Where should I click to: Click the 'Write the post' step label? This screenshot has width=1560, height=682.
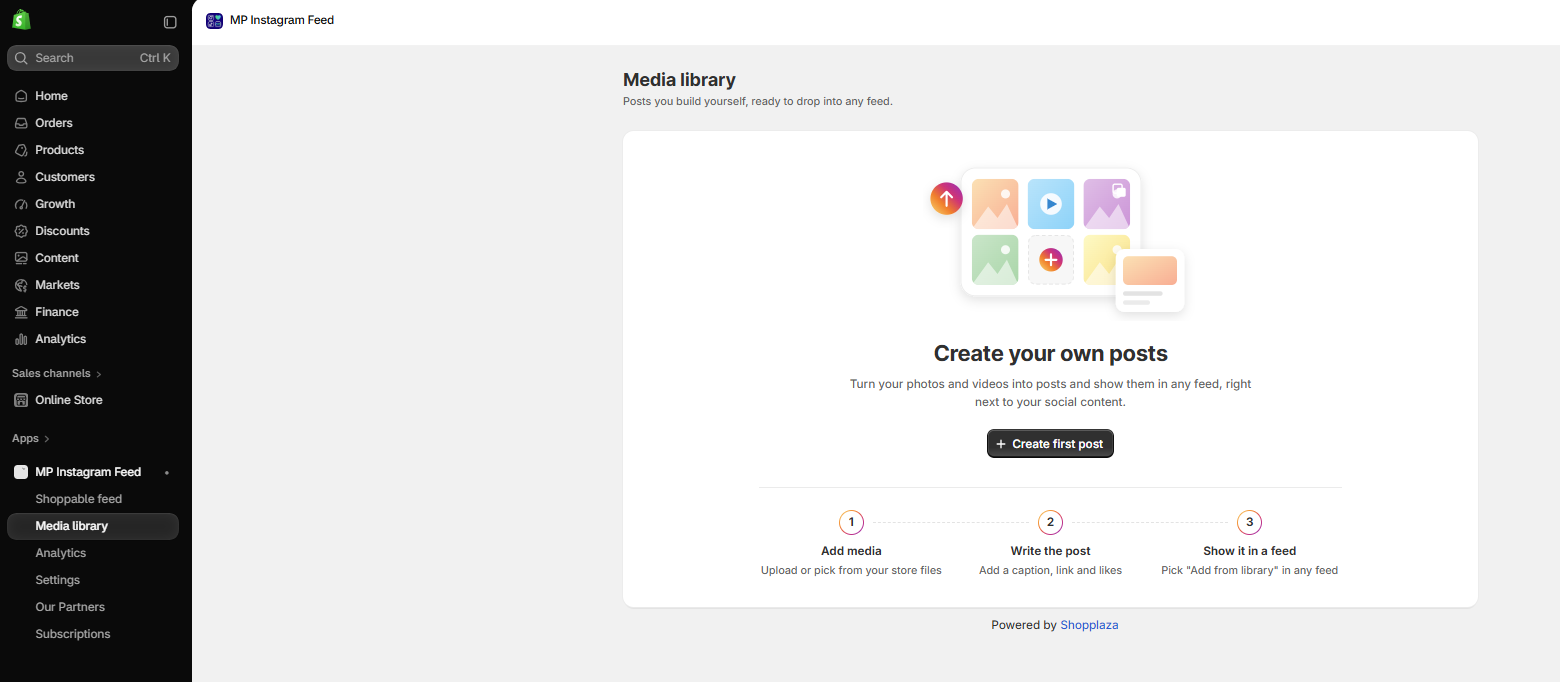point(1050,551)
